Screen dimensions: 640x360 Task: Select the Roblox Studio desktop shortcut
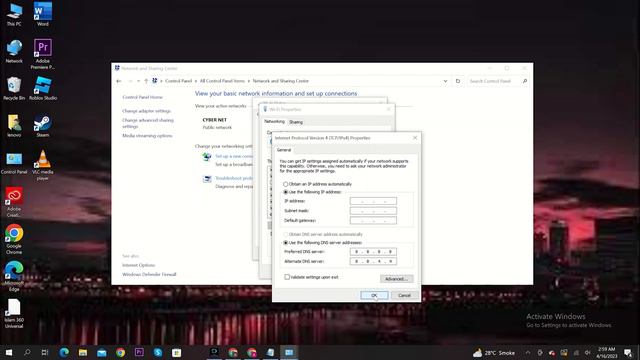pos(42,89)
